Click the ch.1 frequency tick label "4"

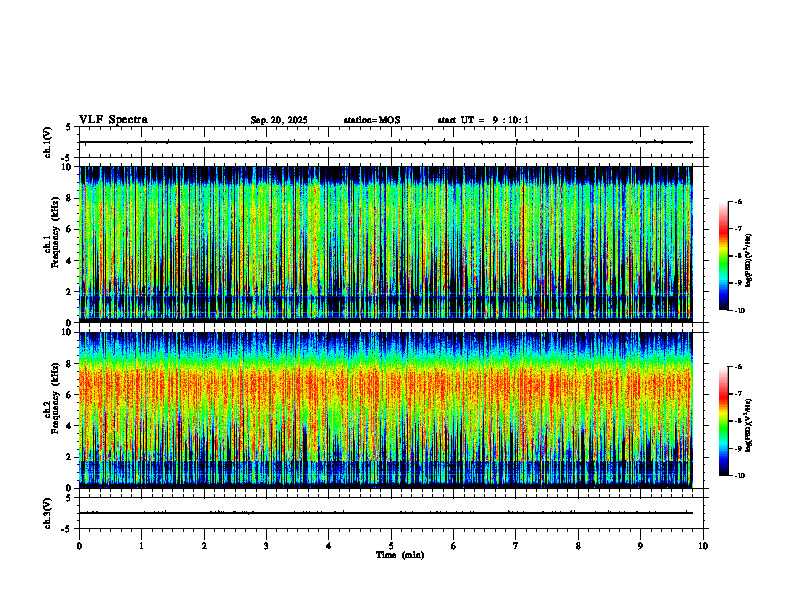pos(69,261)
